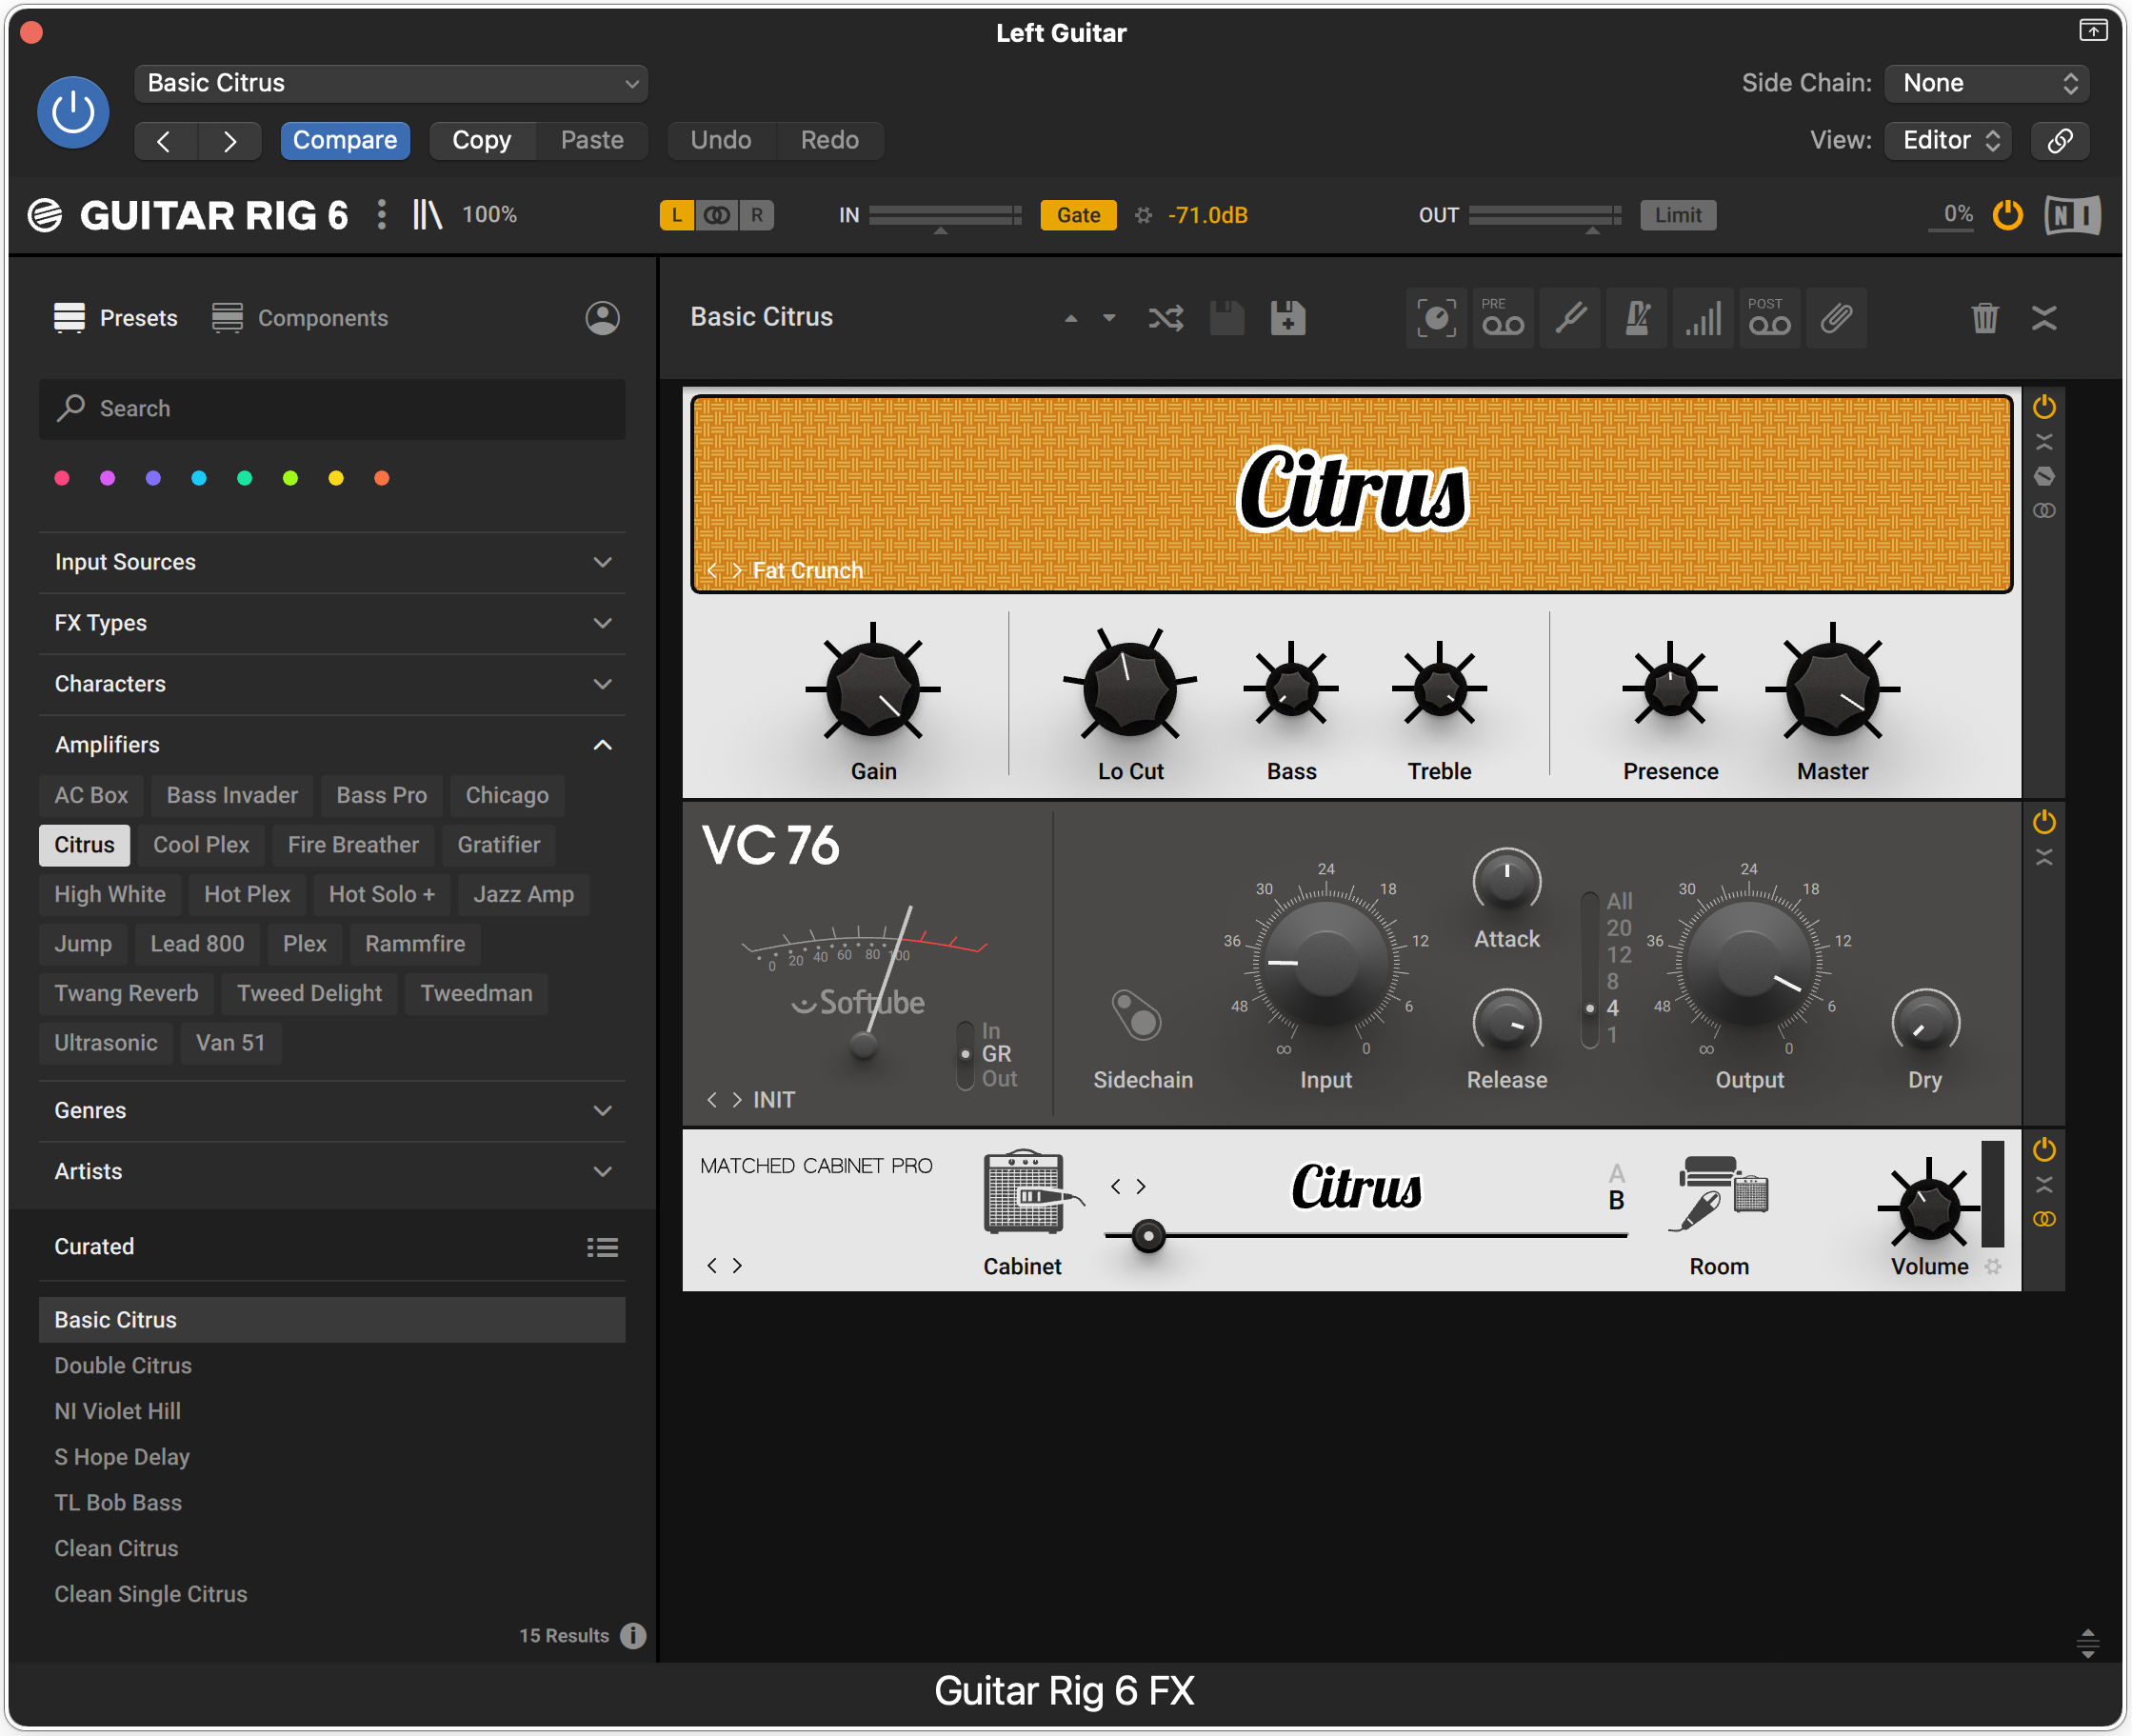Click the paperclip attachment icon

click(x=1836, y=318)
